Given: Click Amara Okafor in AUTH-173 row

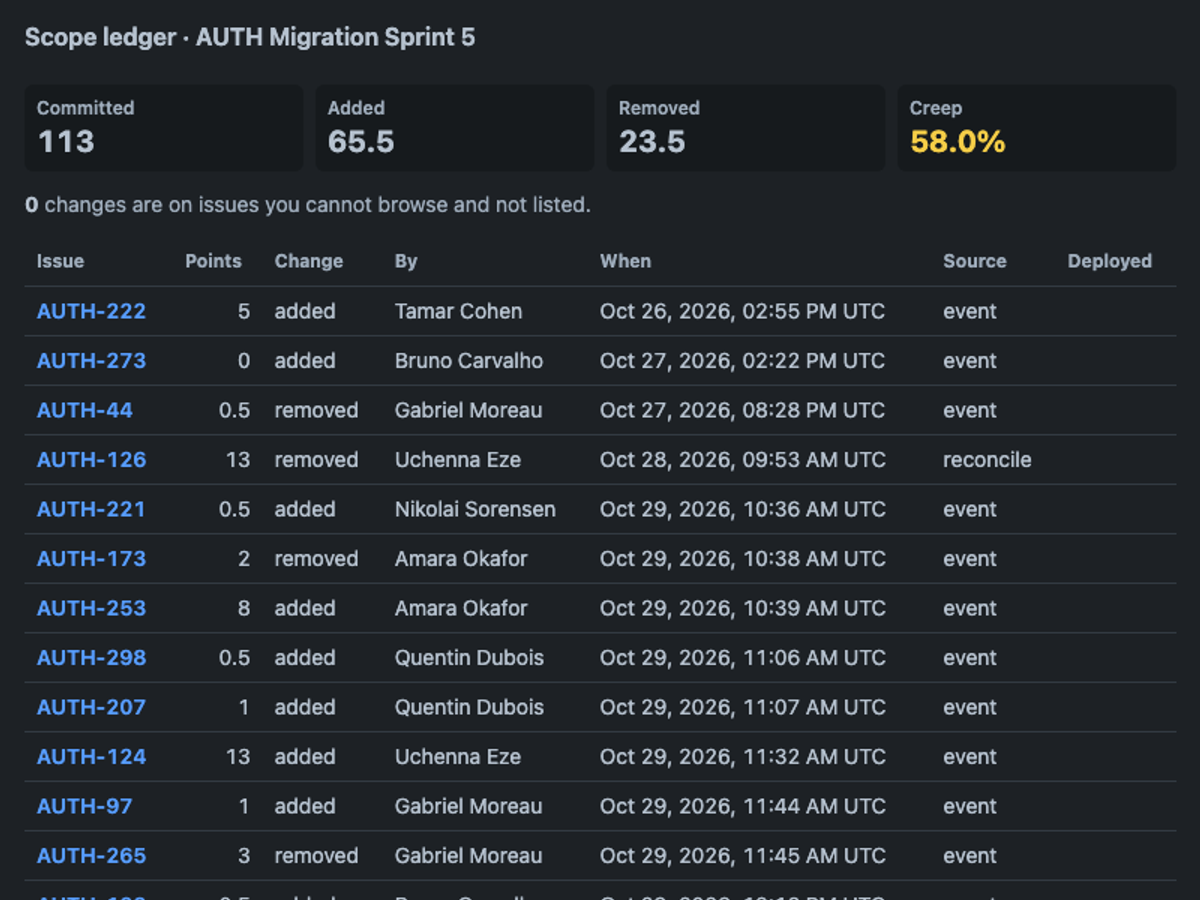Looking at the screenshot, I should (x=461, y=559).
